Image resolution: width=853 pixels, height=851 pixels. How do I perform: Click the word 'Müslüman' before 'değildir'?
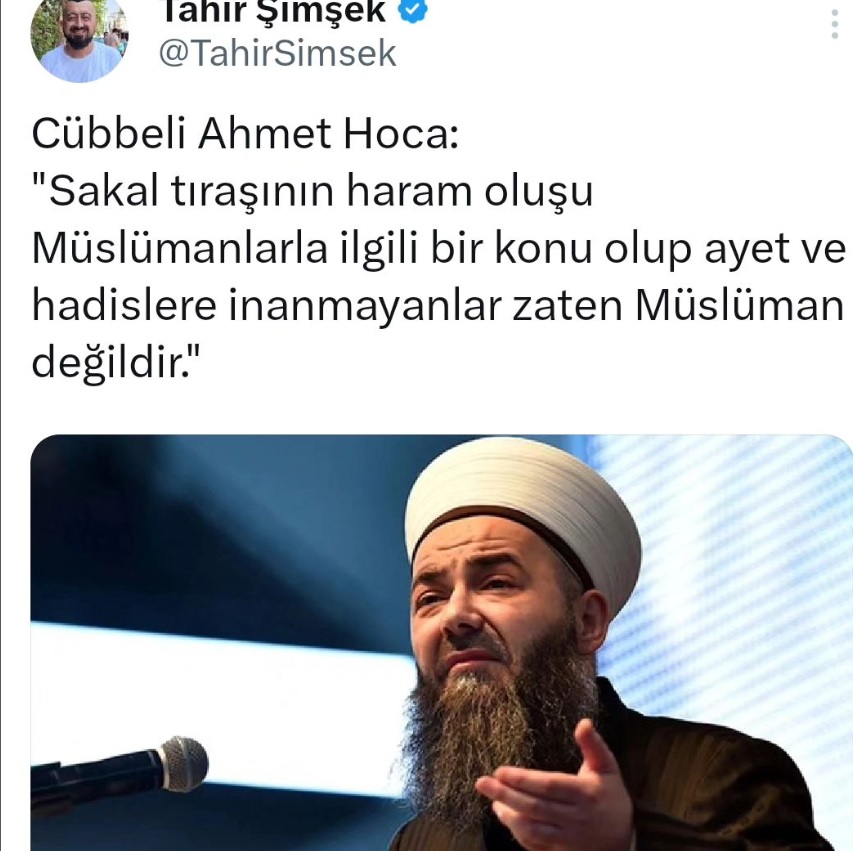click(739, 305)
